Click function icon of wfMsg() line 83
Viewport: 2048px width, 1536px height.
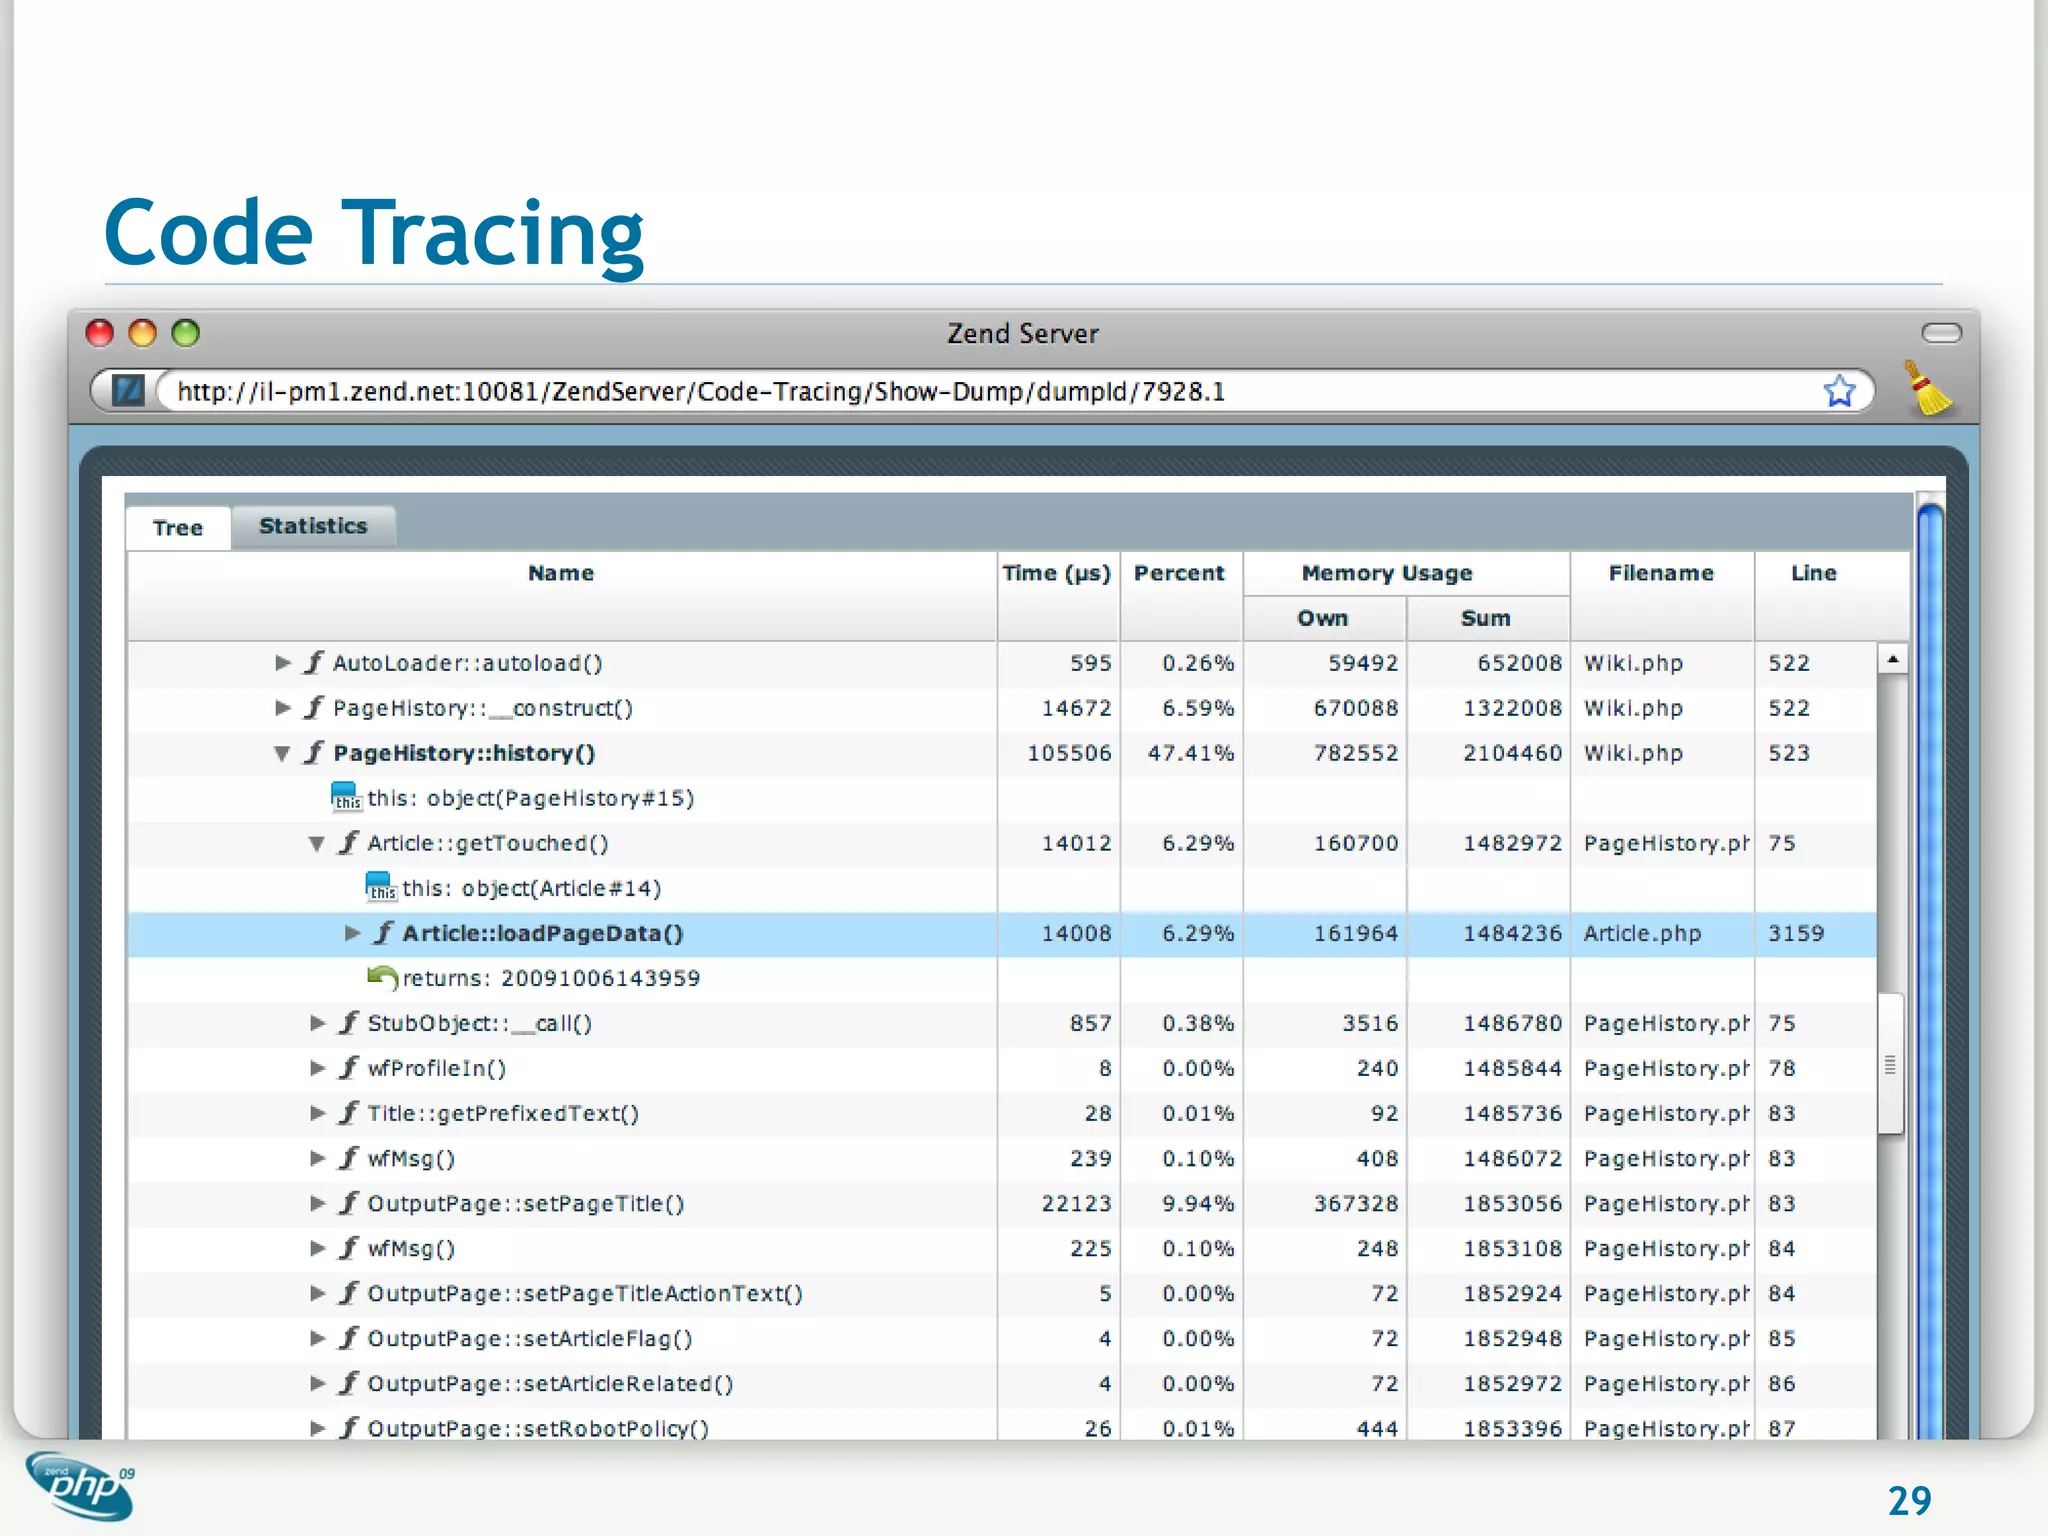point(348,1157)
